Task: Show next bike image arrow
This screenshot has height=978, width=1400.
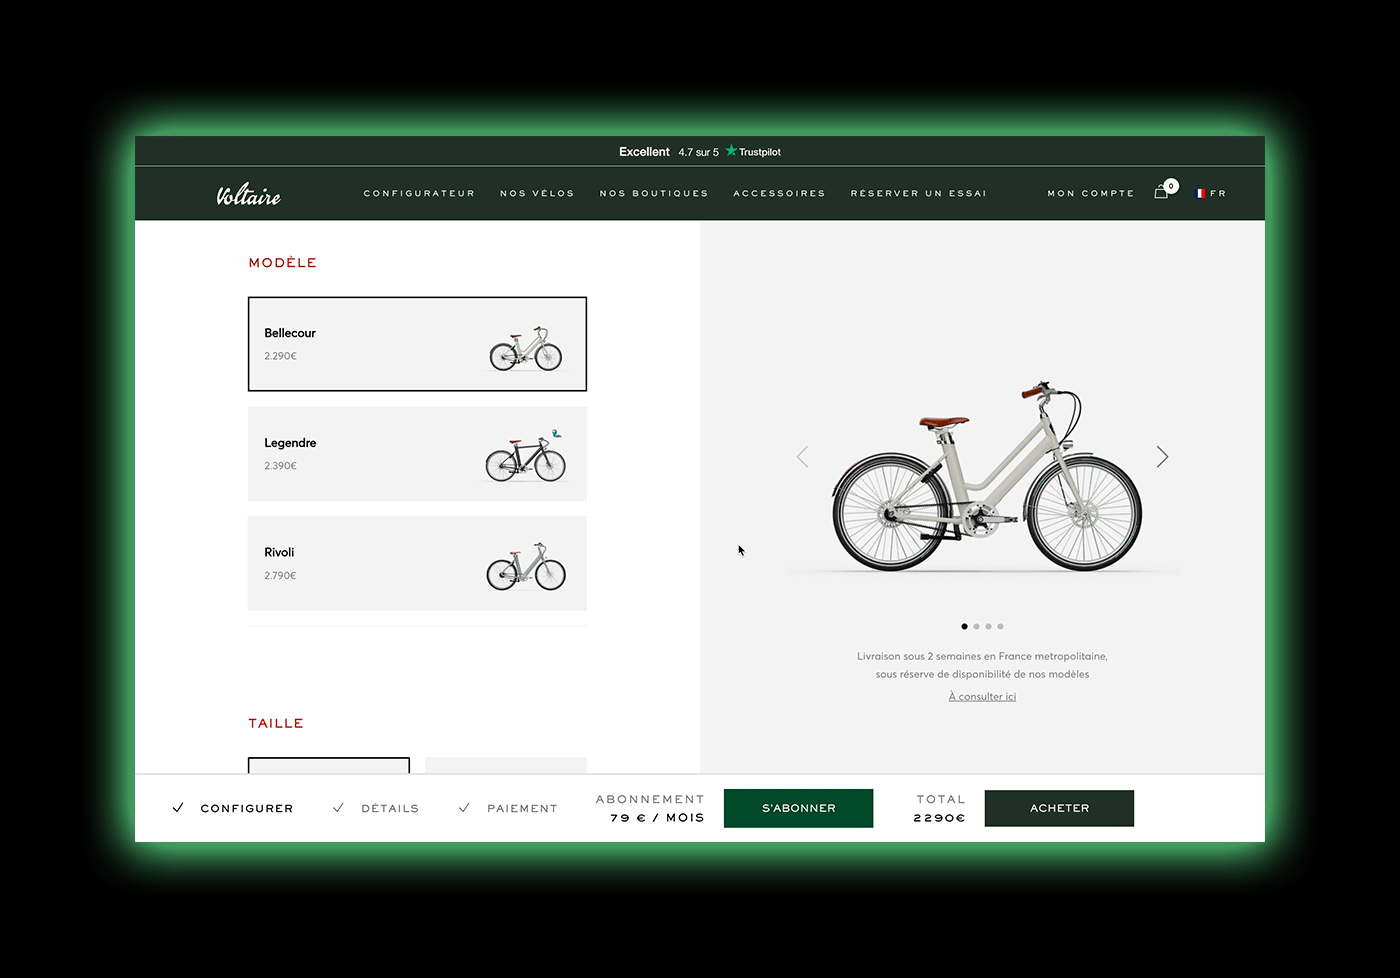Action: (x=1162, y=457)
